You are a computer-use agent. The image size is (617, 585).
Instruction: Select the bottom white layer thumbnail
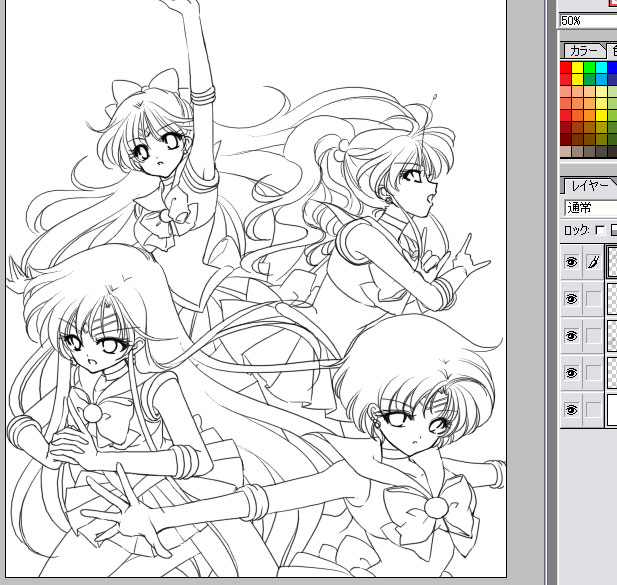[x=612, y=410]
